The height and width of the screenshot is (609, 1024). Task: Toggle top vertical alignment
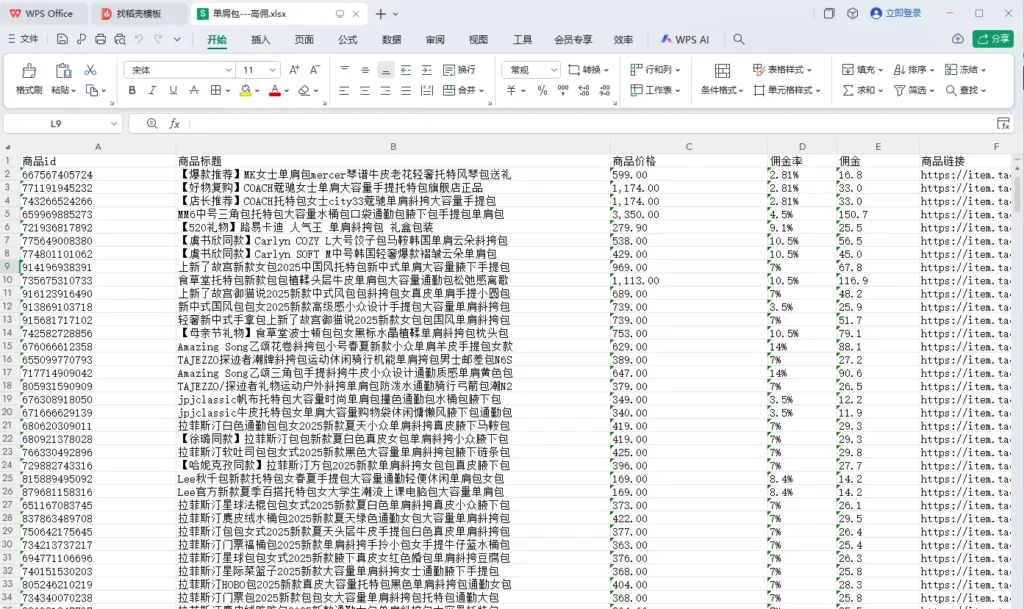[x=344, y=70]
